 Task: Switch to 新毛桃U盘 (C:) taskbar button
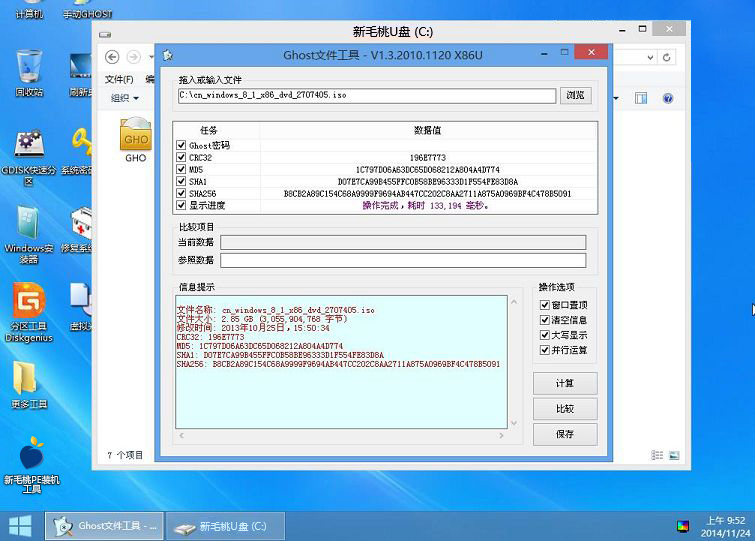[x=225, y=526]
